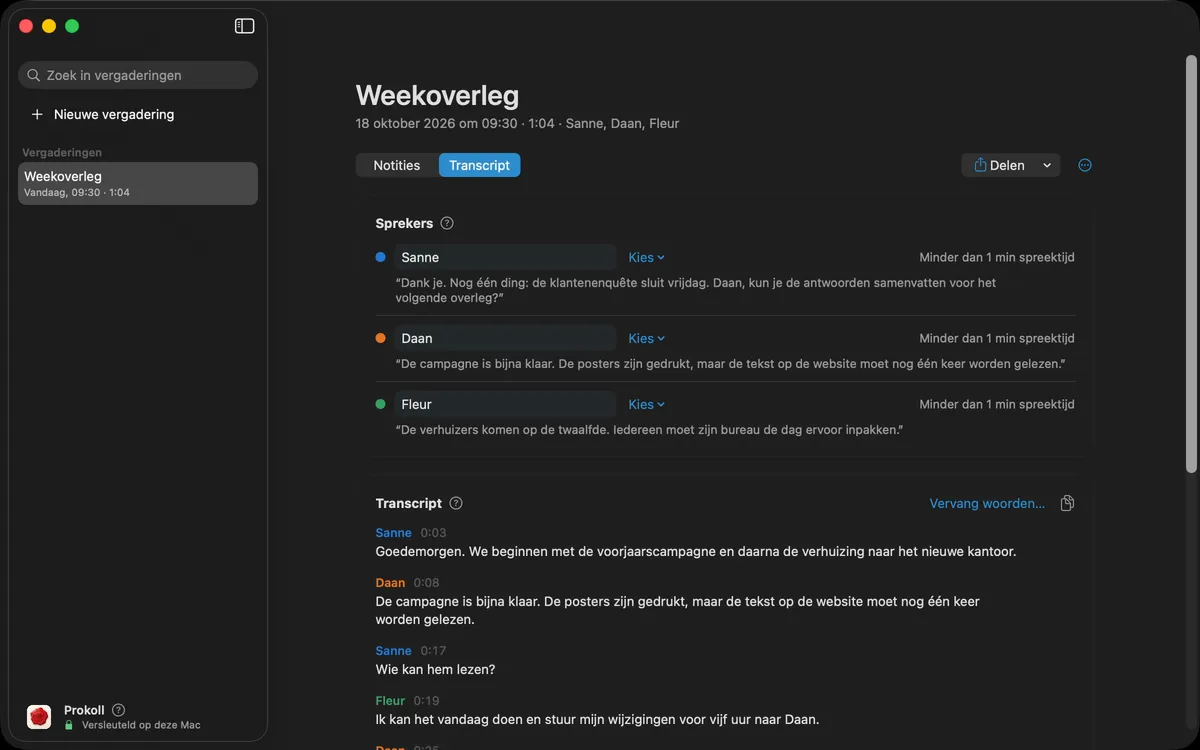Click Sanne speaker label at 0:17
This screenshot has height=750, width=1200.
coord(393,651)
